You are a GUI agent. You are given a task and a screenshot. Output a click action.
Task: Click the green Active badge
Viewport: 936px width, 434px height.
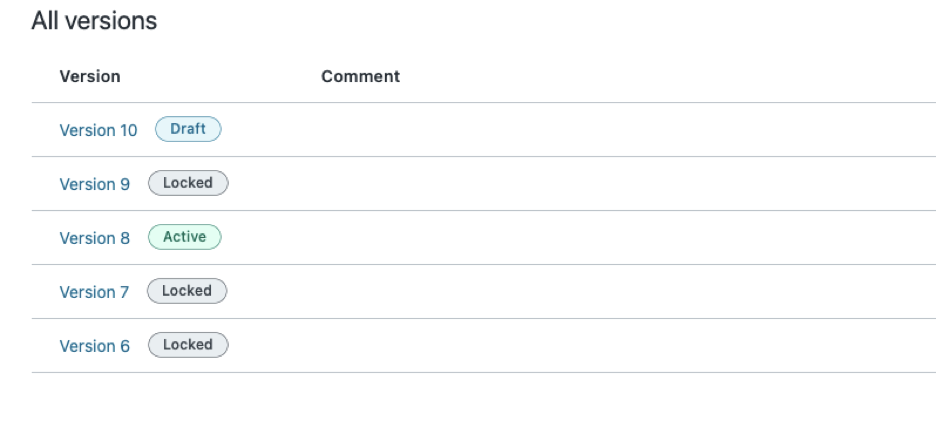(x=184, y=237)
